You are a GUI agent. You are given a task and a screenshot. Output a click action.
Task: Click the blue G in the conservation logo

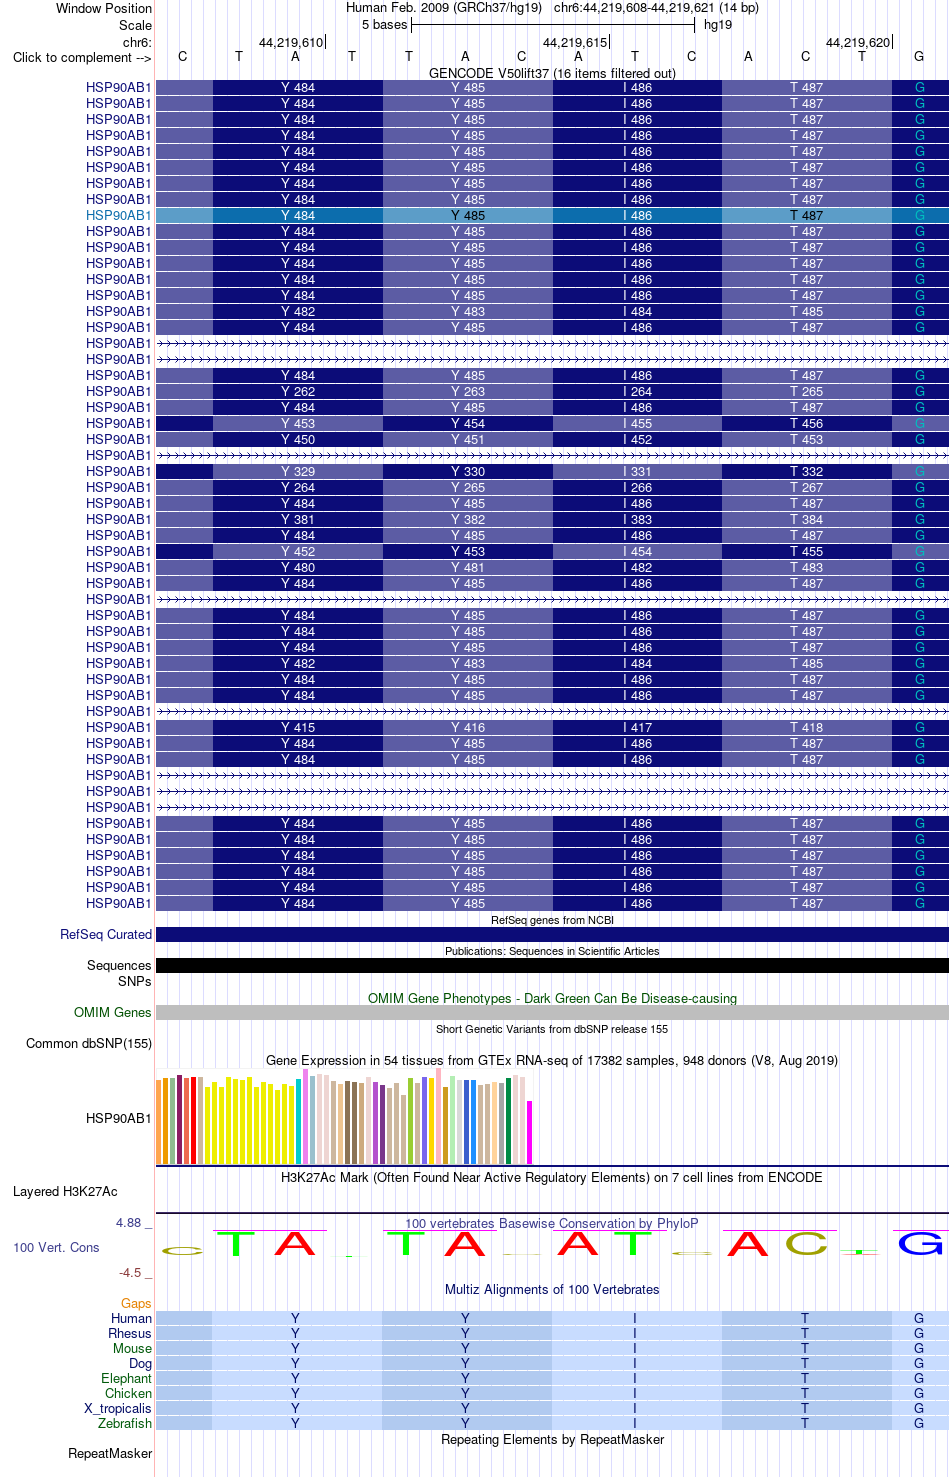pos(920,1243)
